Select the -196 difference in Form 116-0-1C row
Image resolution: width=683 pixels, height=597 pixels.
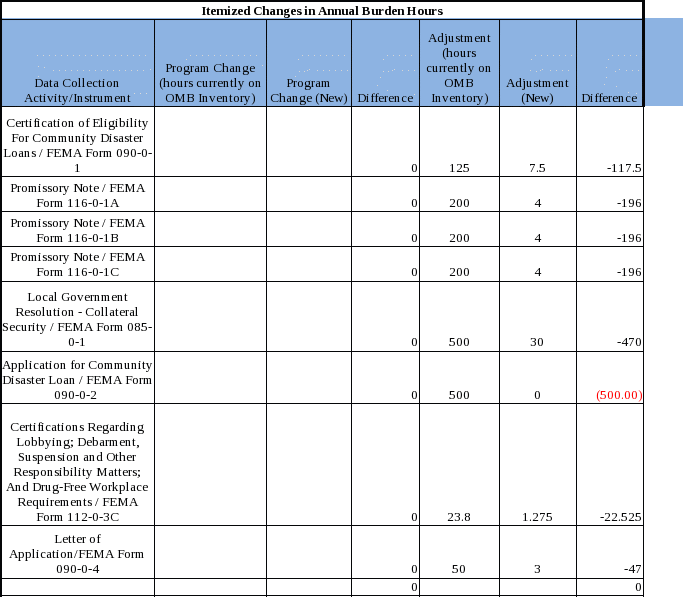pos(629,272)
